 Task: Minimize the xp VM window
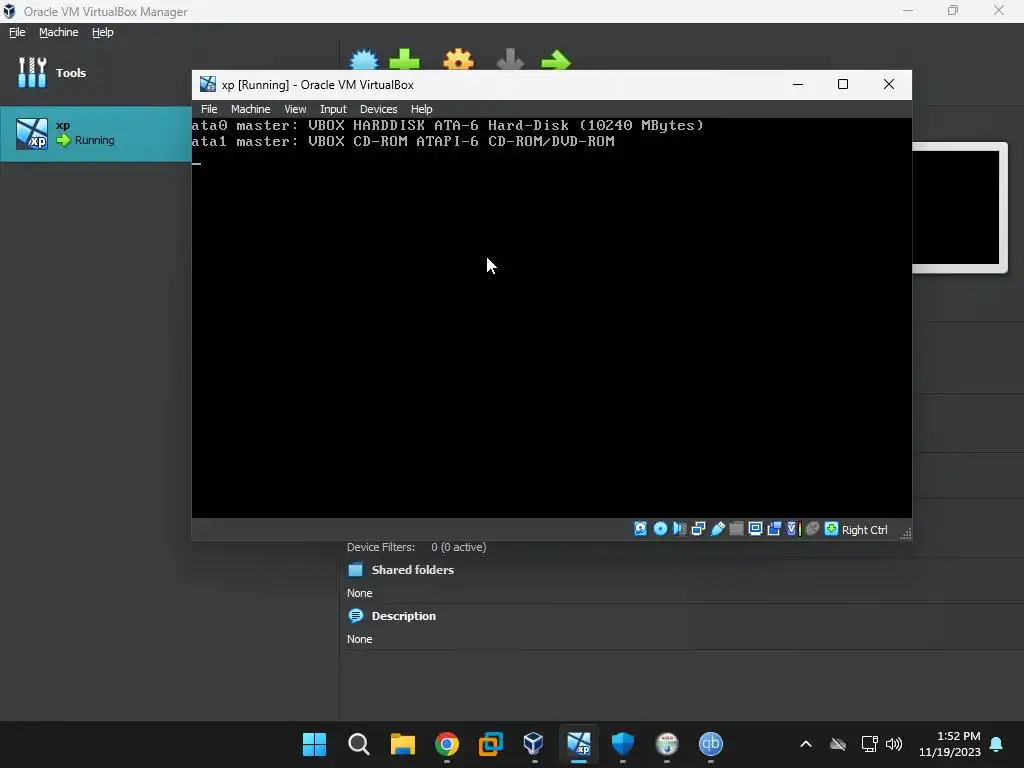(797, 84)
